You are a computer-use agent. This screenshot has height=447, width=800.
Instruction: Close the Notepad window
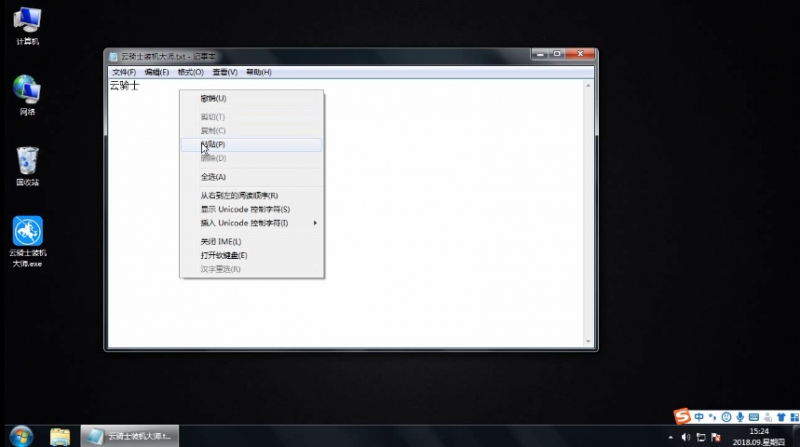coord(581,54)
